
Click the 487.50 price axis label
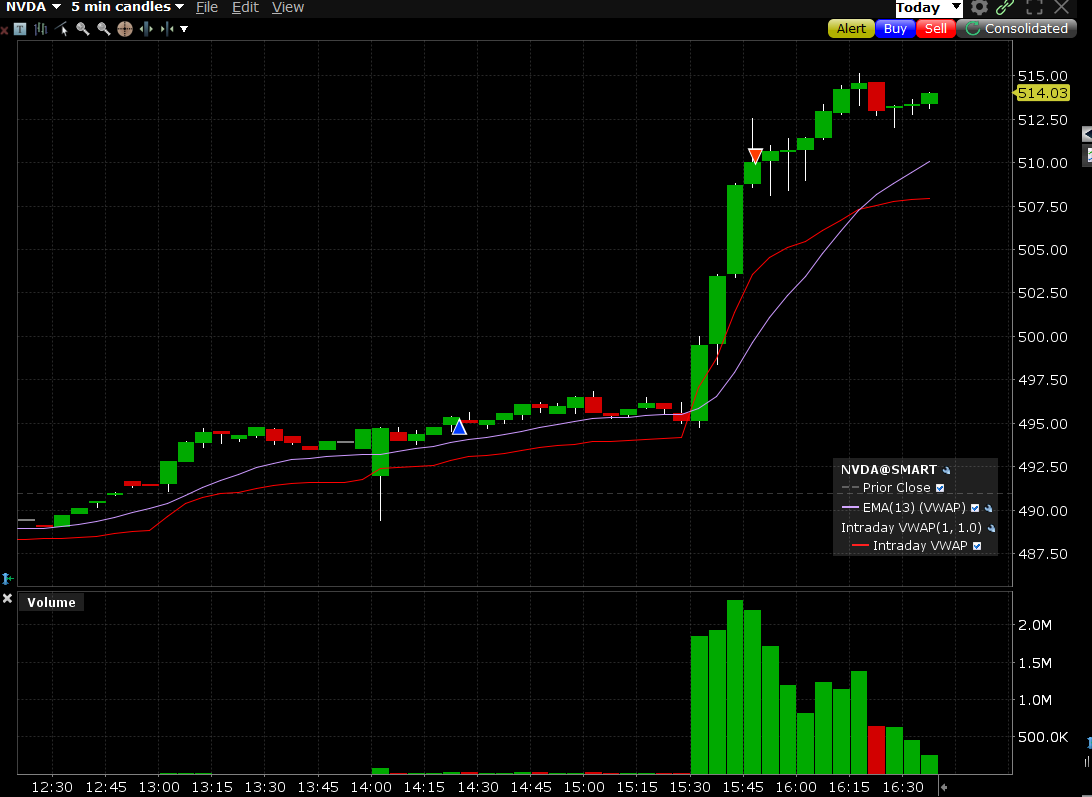coord(1043,554)
